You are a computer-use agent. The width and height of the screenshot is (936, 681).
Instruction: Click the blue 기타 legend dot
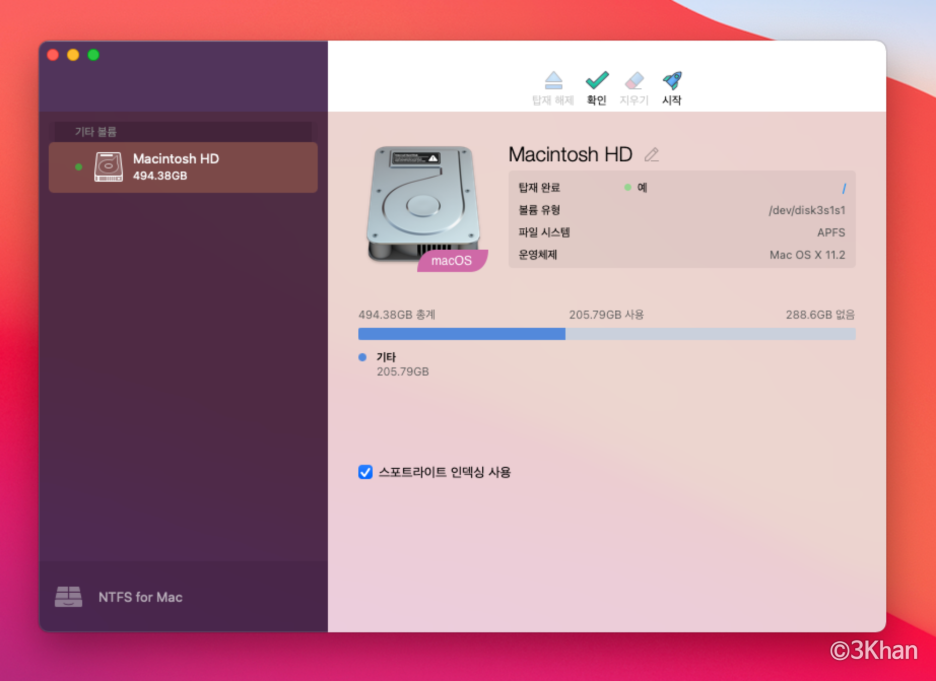(x=362, y=357)
